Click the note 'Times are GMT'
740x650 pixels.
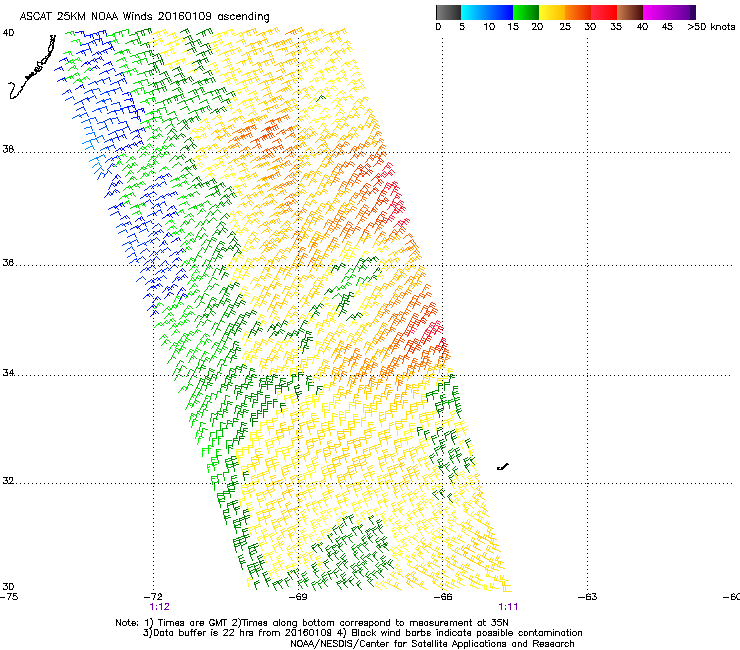193,623
